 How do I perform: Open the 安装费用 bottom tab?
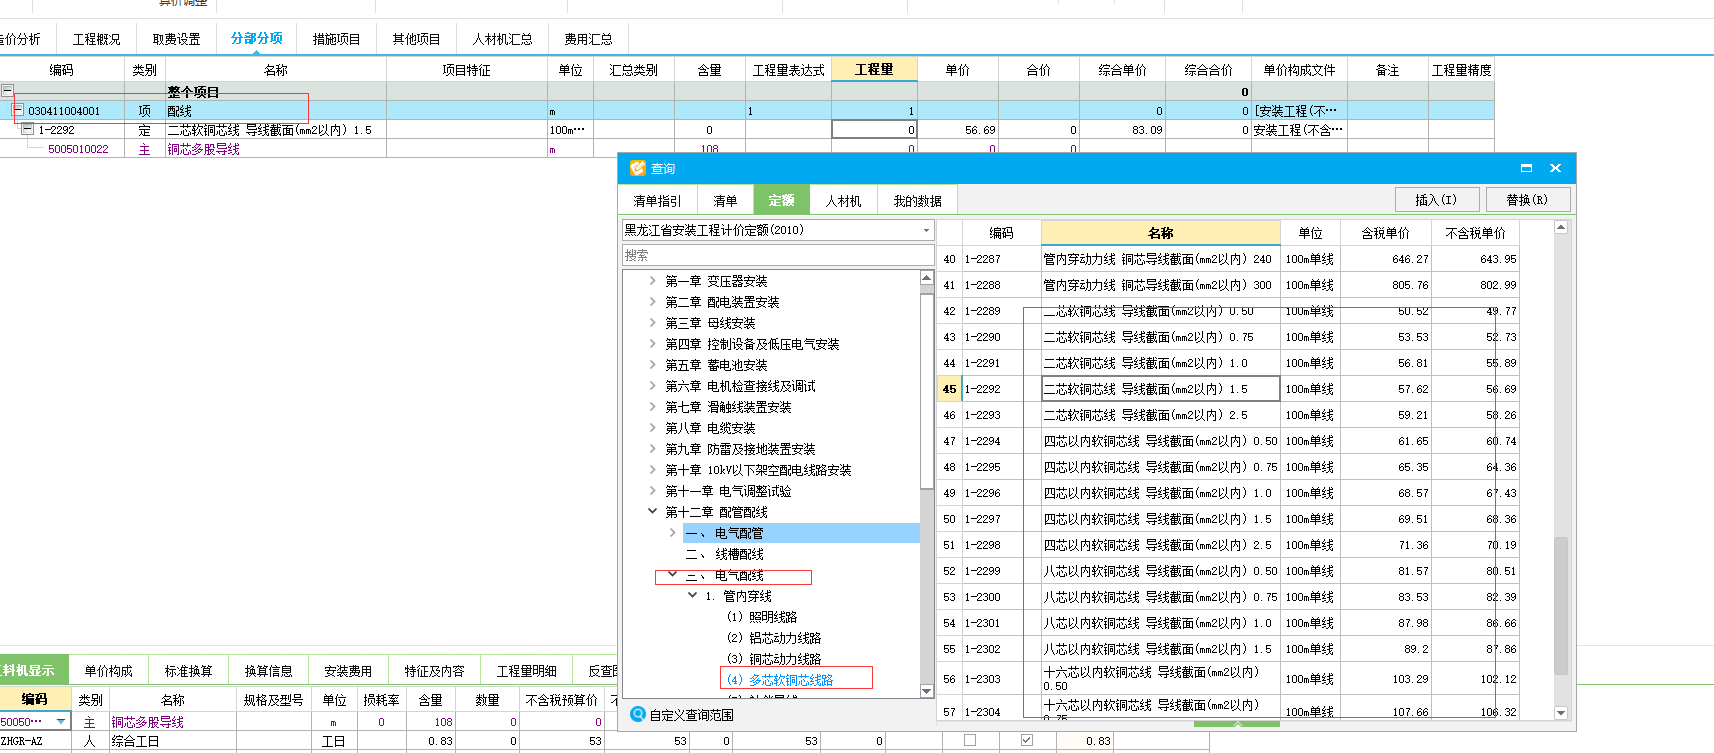[348, 671]
